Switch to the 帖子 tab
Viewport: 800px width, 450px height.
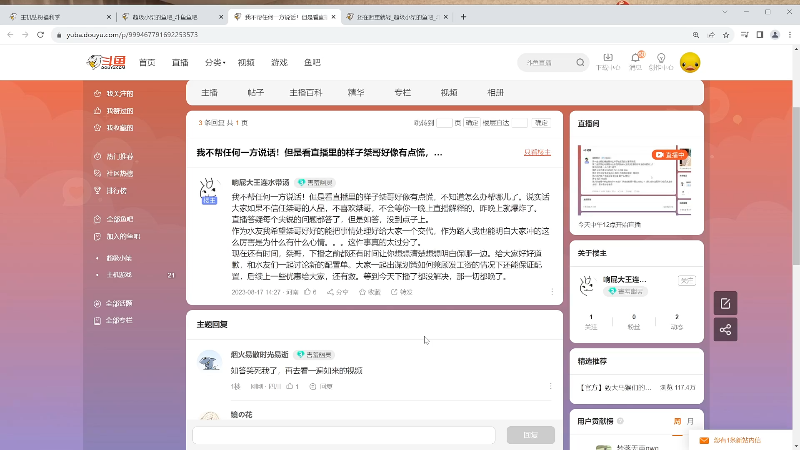click(256, 92)
